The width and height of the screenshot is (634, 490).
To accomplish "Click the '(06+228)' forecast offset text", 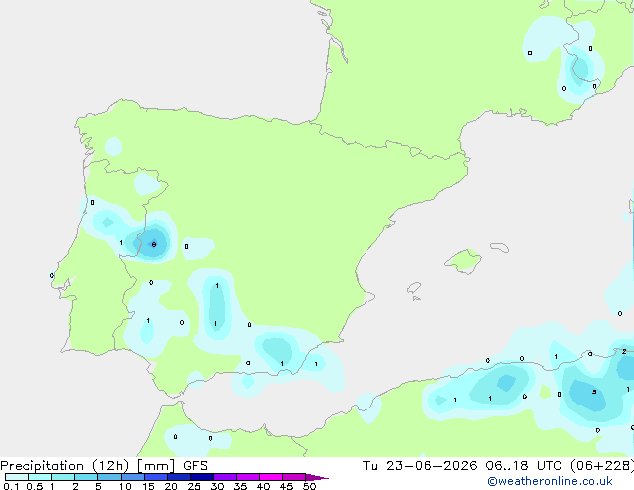I will tap(602, 466).
